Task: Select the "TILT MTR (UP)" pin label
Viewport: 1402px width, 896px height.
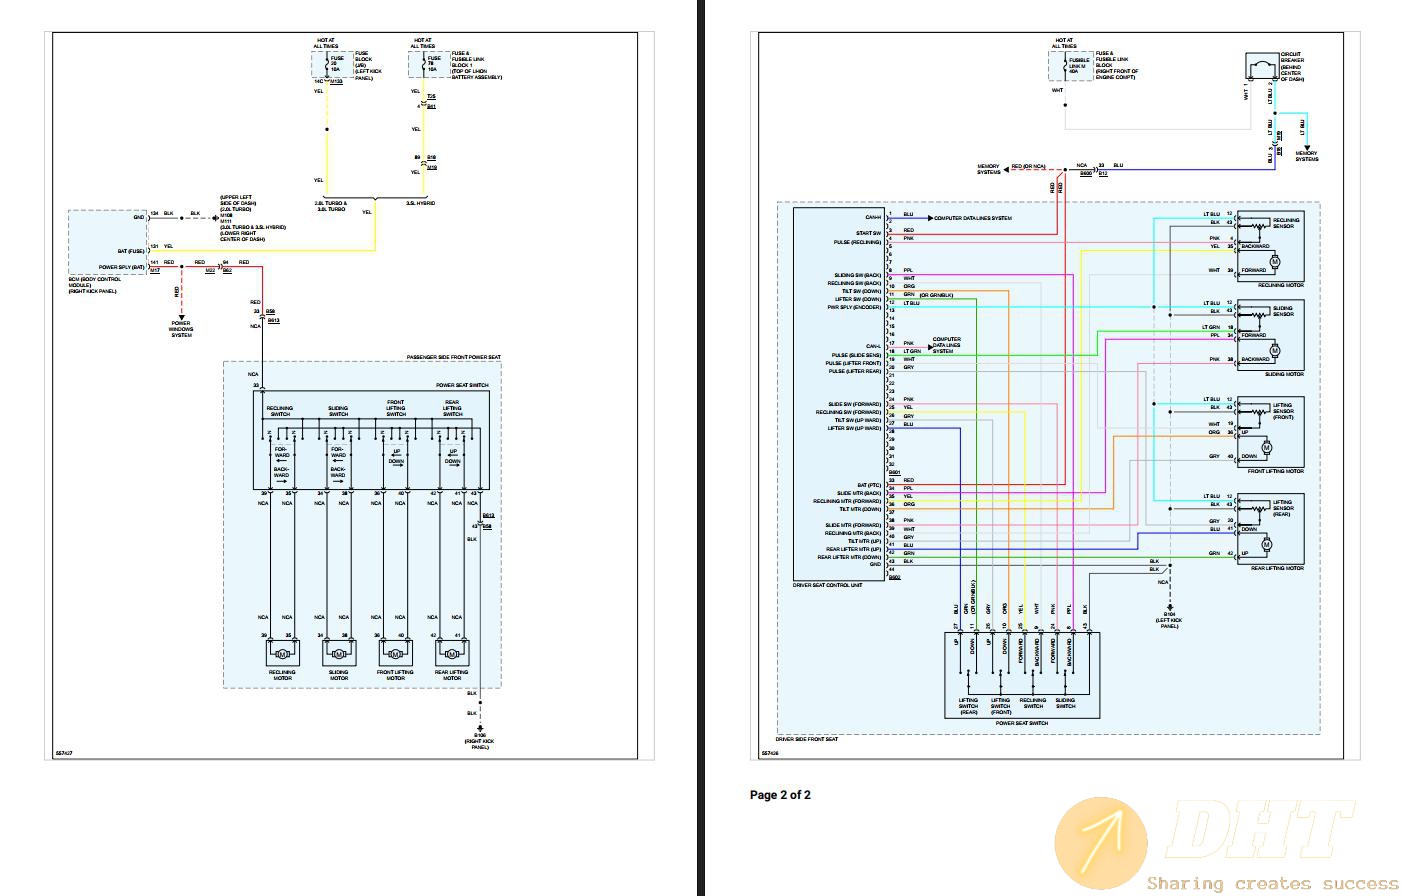Action: 863,541
